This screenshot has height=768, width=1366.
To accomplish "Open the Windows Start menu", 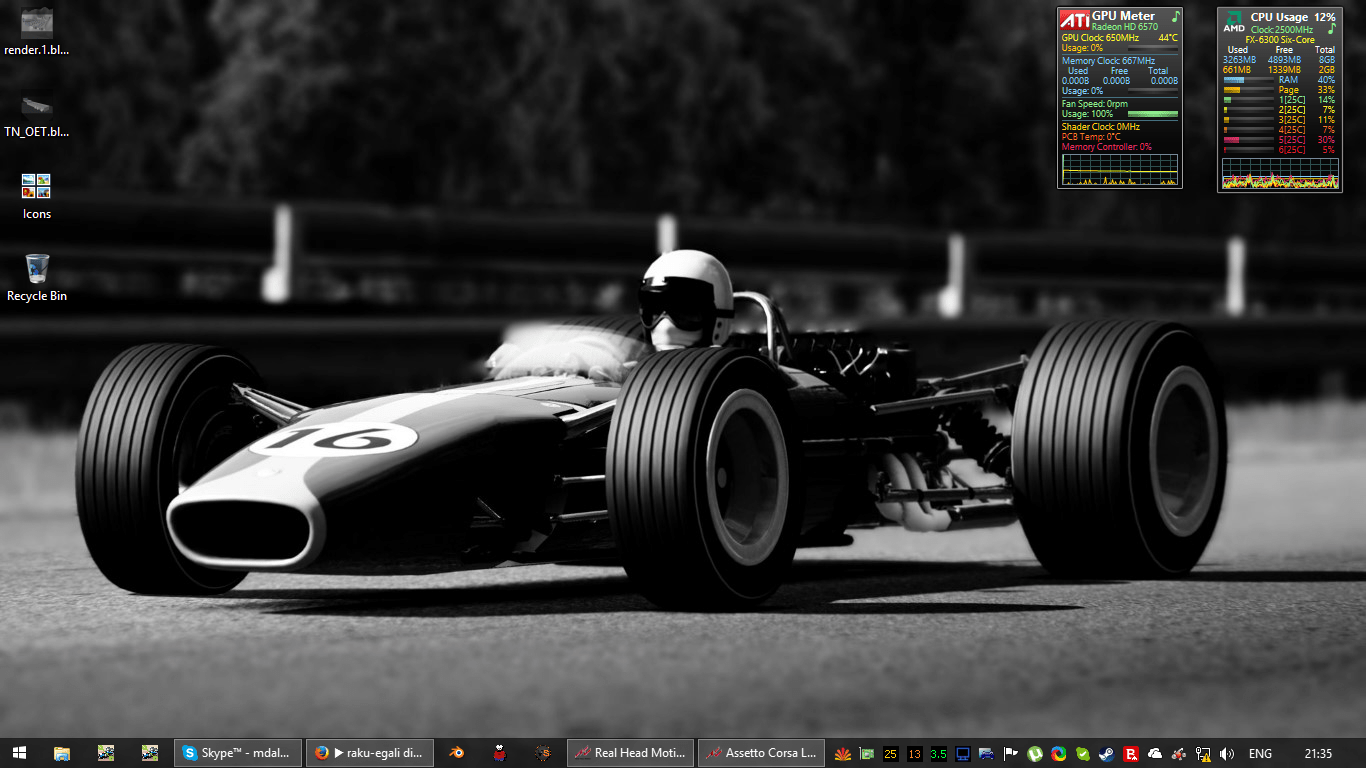I will [x=18, y=753].
